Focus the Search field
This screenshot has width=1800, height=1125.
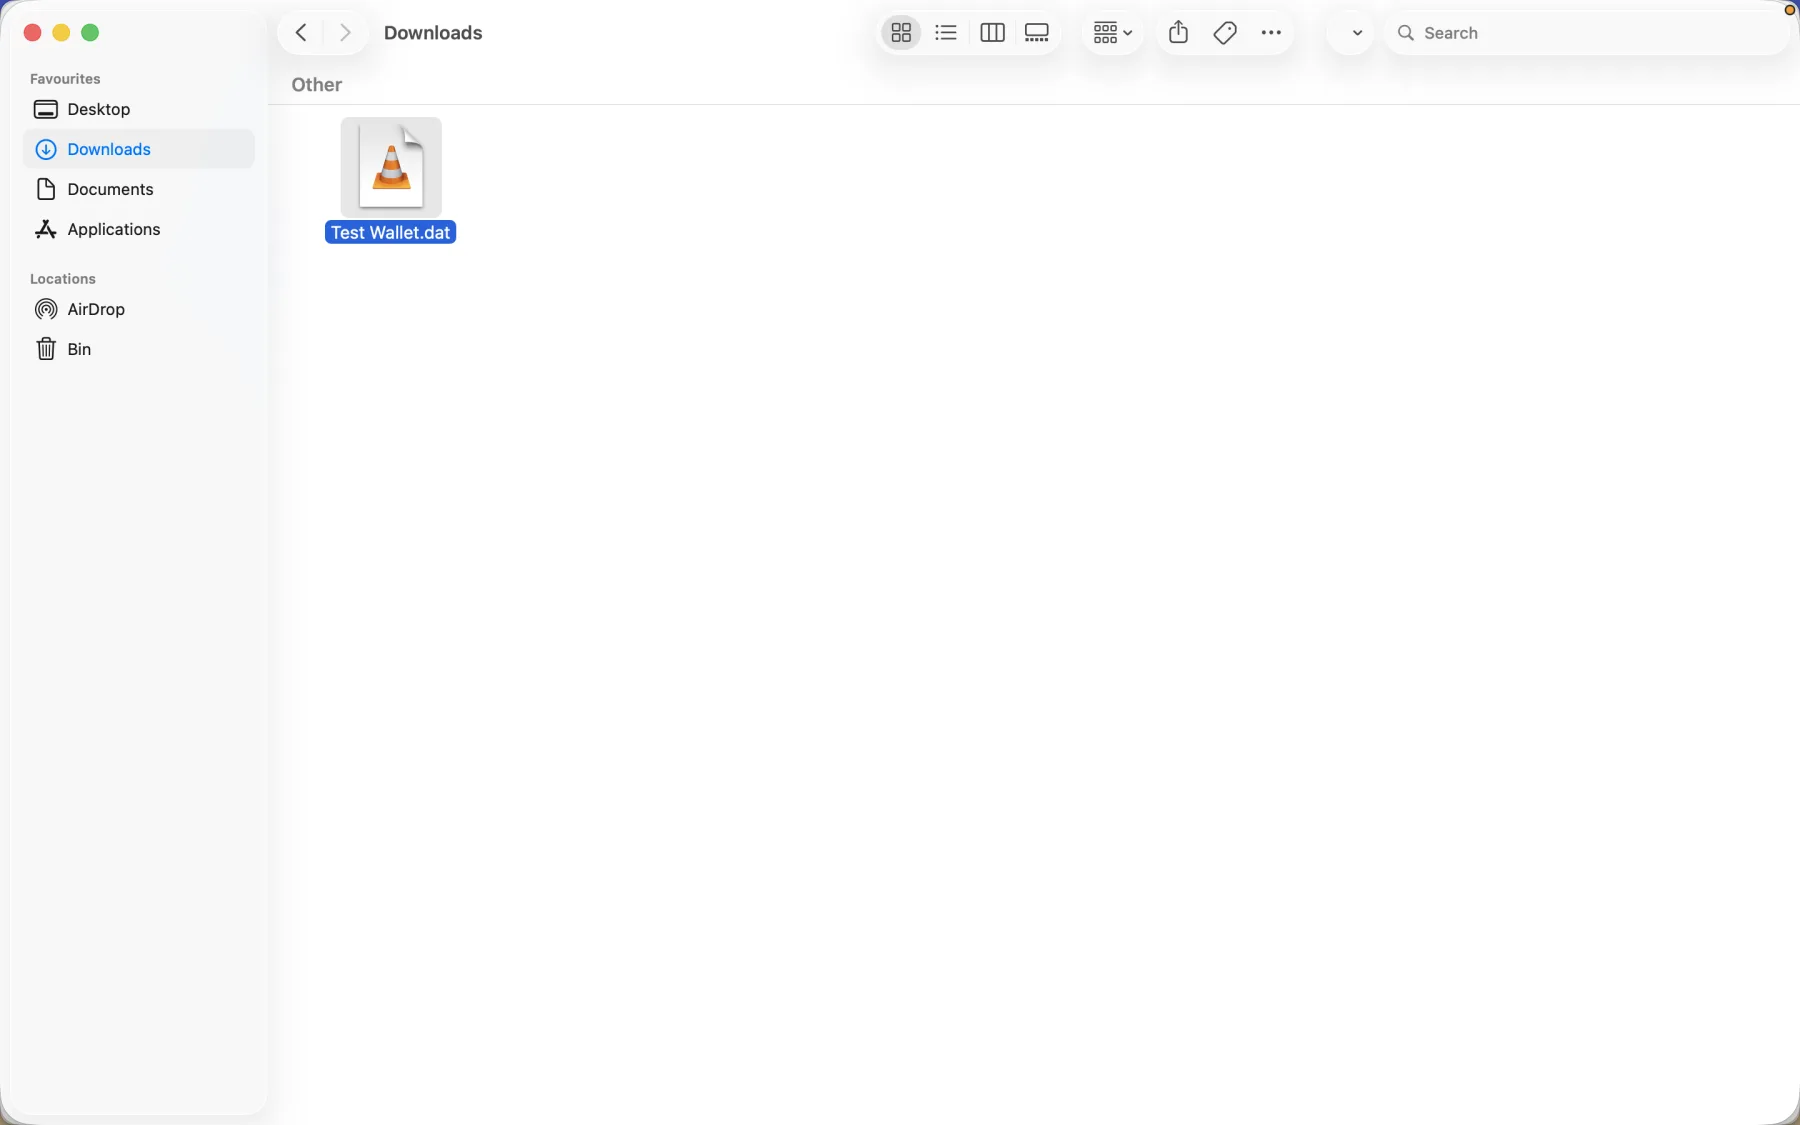point(1588,33)
